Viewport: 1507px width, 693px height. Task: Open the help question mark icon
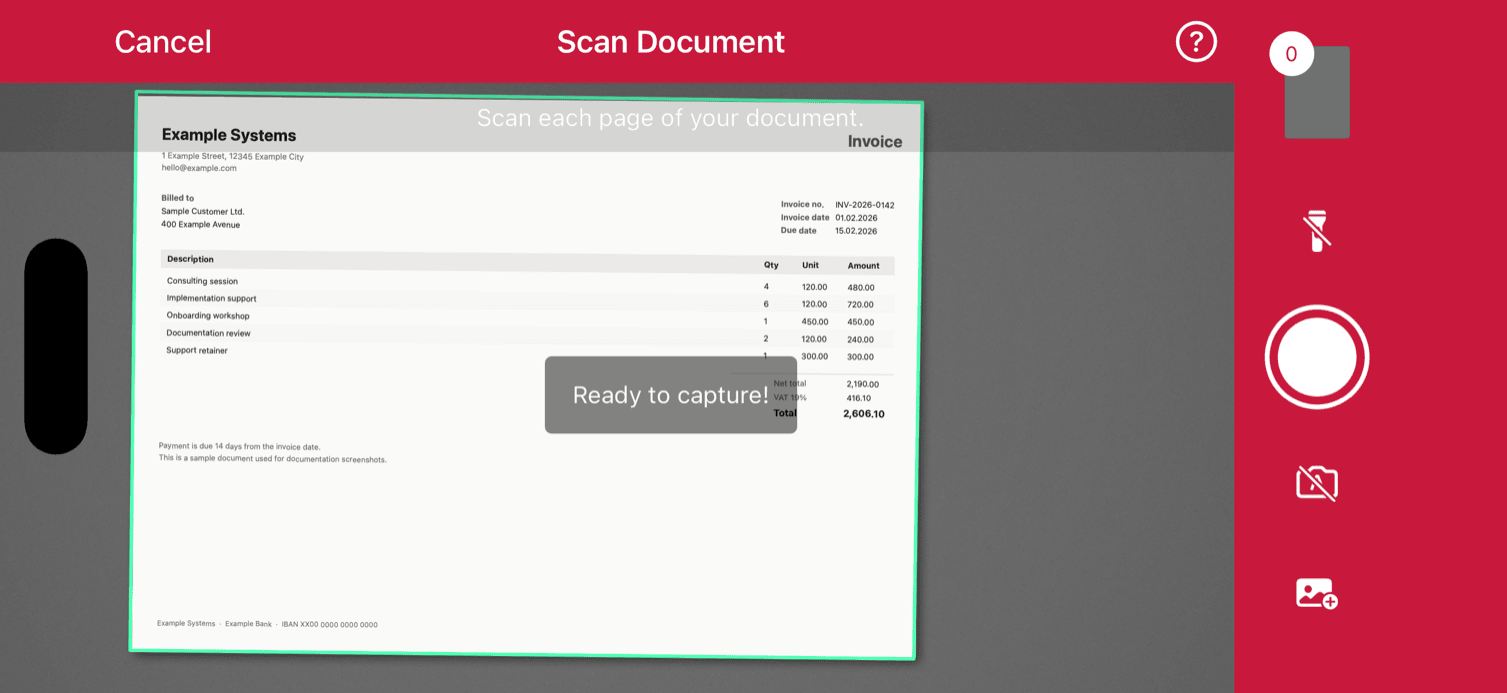point(1196,42)
